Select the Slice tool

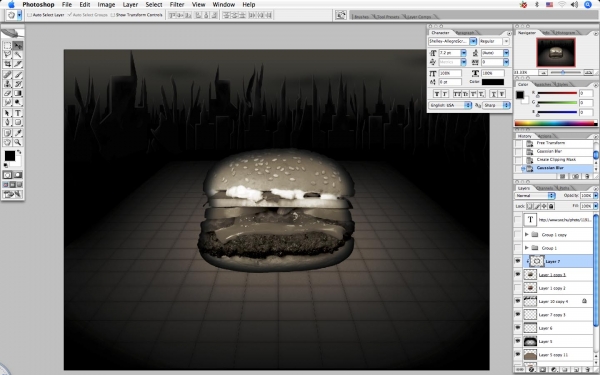tap(18, 64)
